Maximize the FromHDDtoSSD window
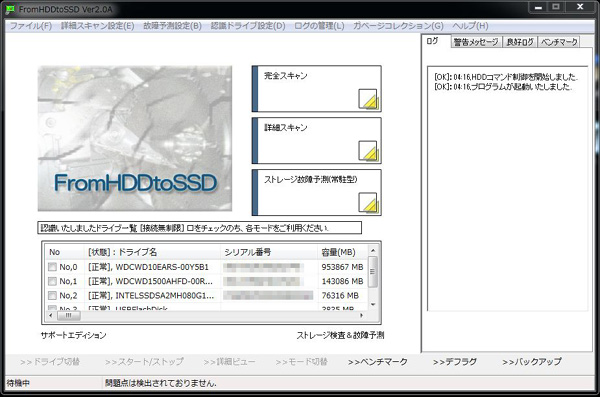Image resolution: width=600 pixels, height=397 pixels. 556,7
